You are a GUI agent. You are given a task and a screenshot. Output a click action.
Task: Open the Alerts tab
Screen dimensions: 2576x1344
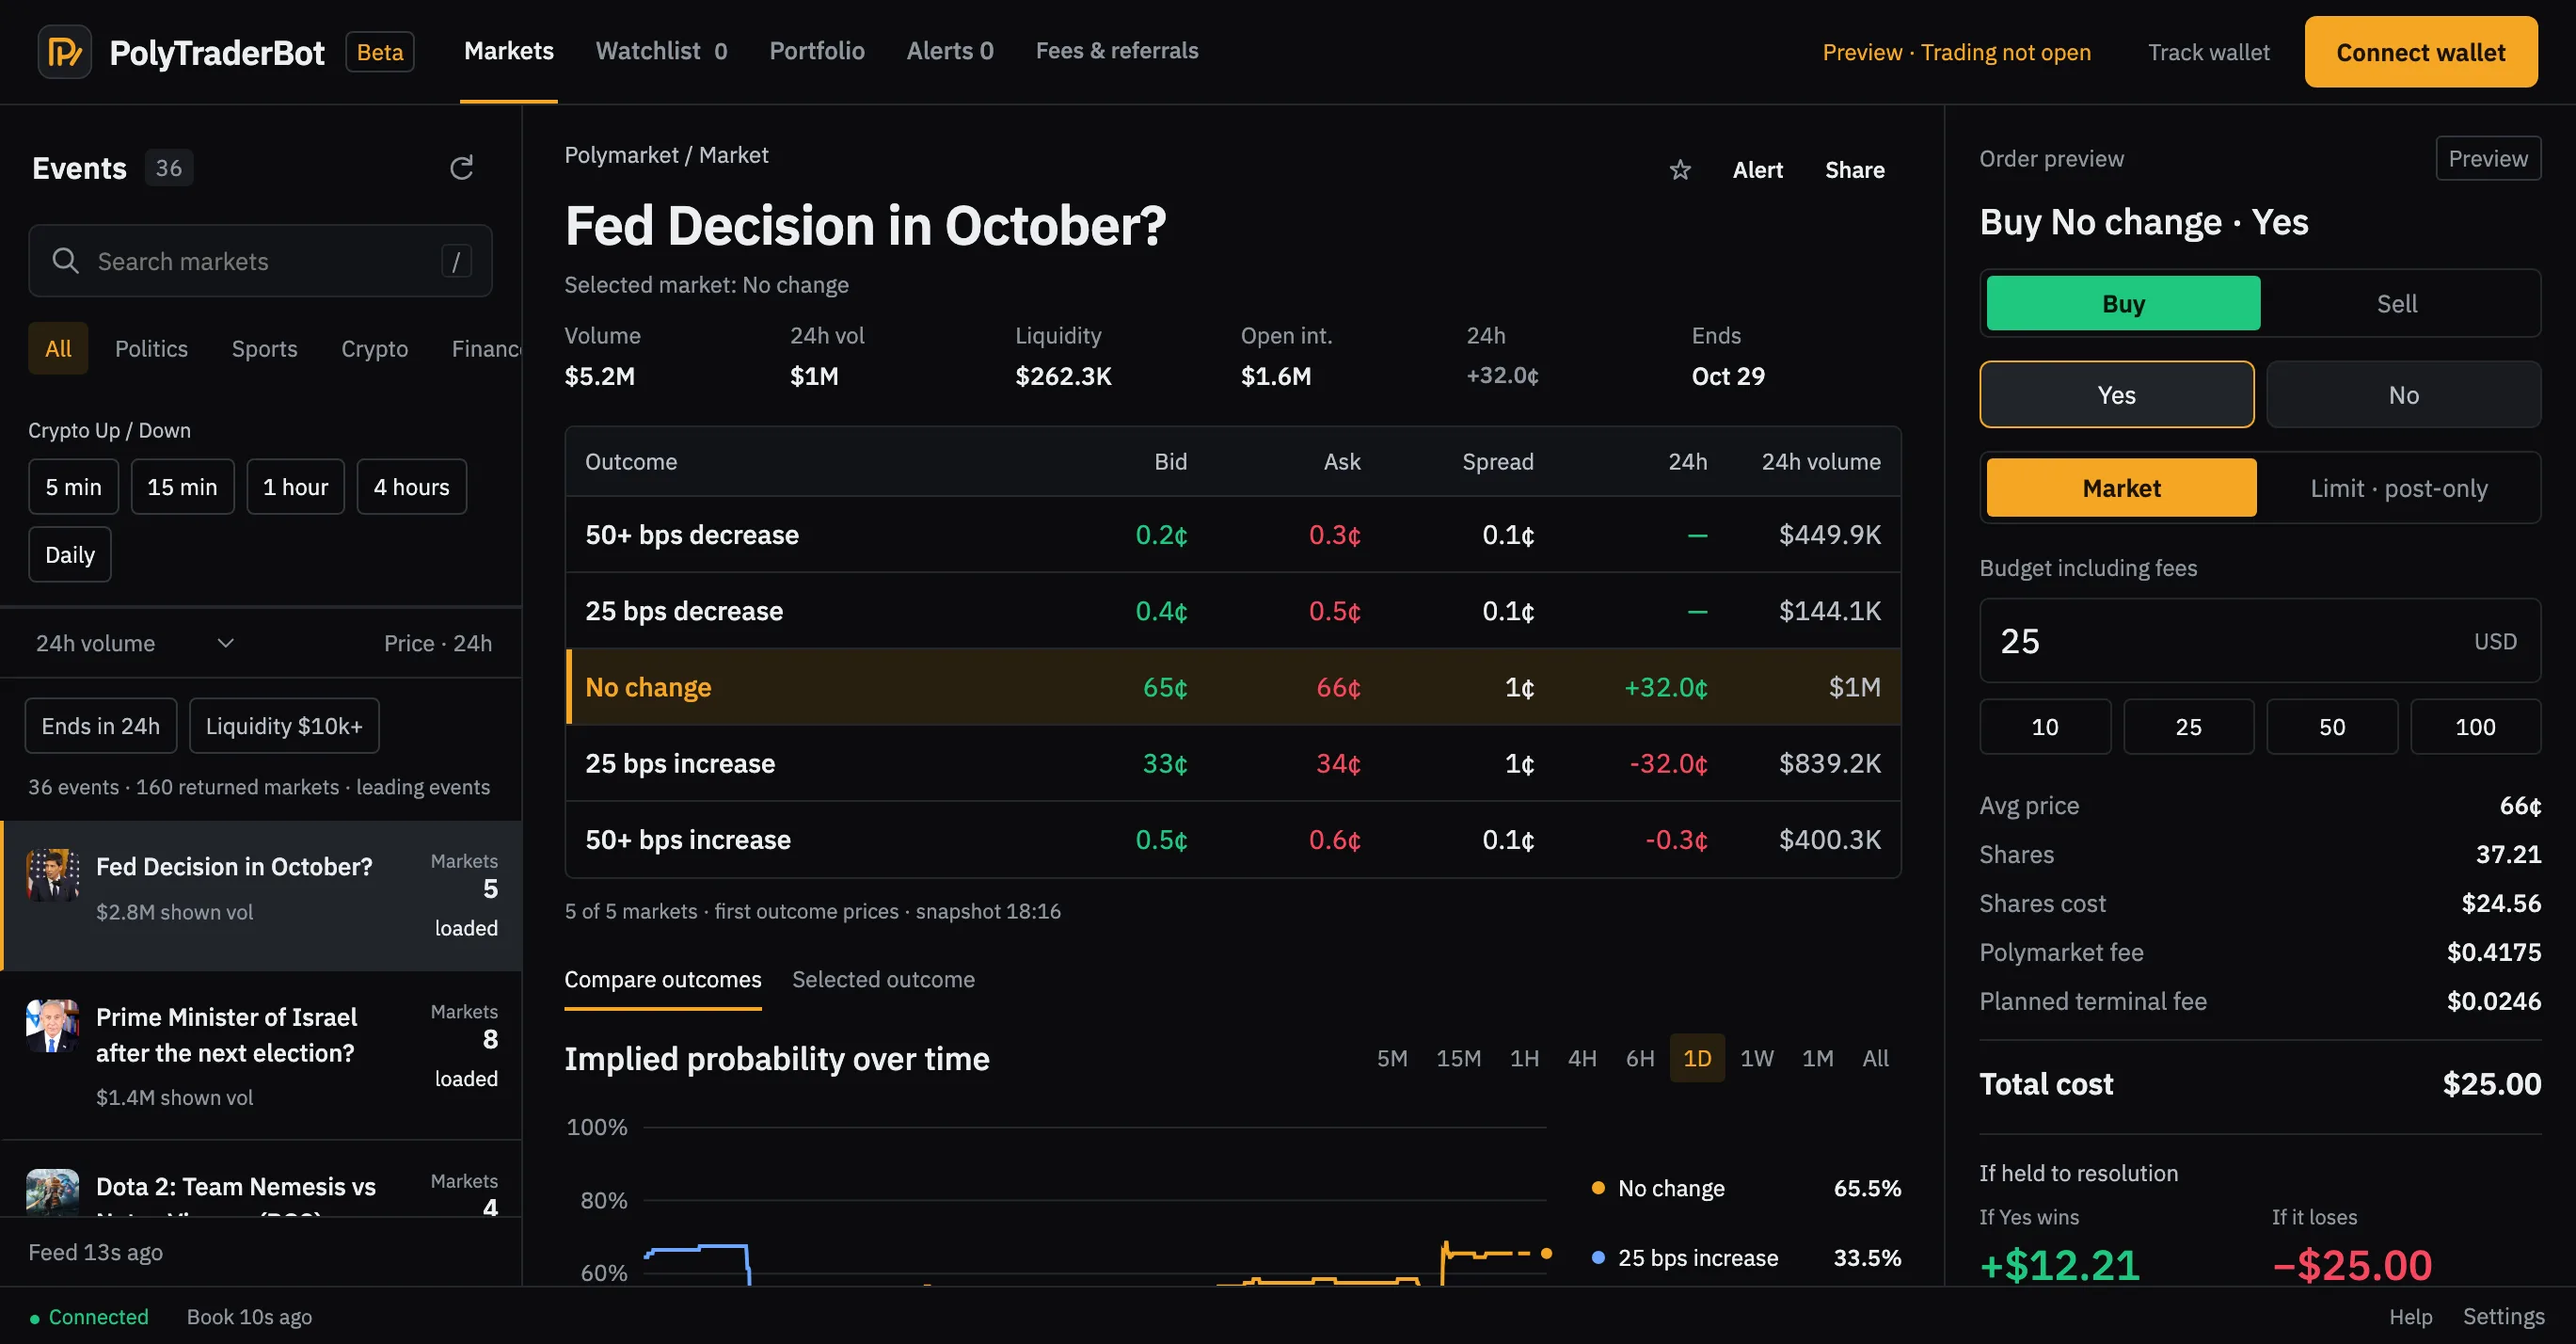click(950, 51)
